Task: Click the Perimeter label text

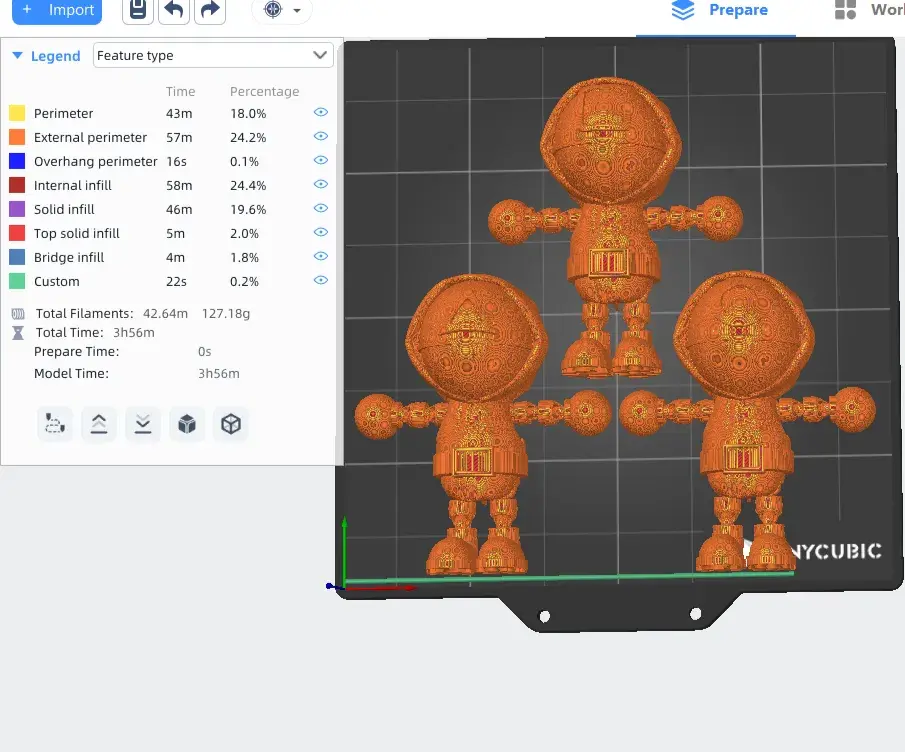Action: 63,113
